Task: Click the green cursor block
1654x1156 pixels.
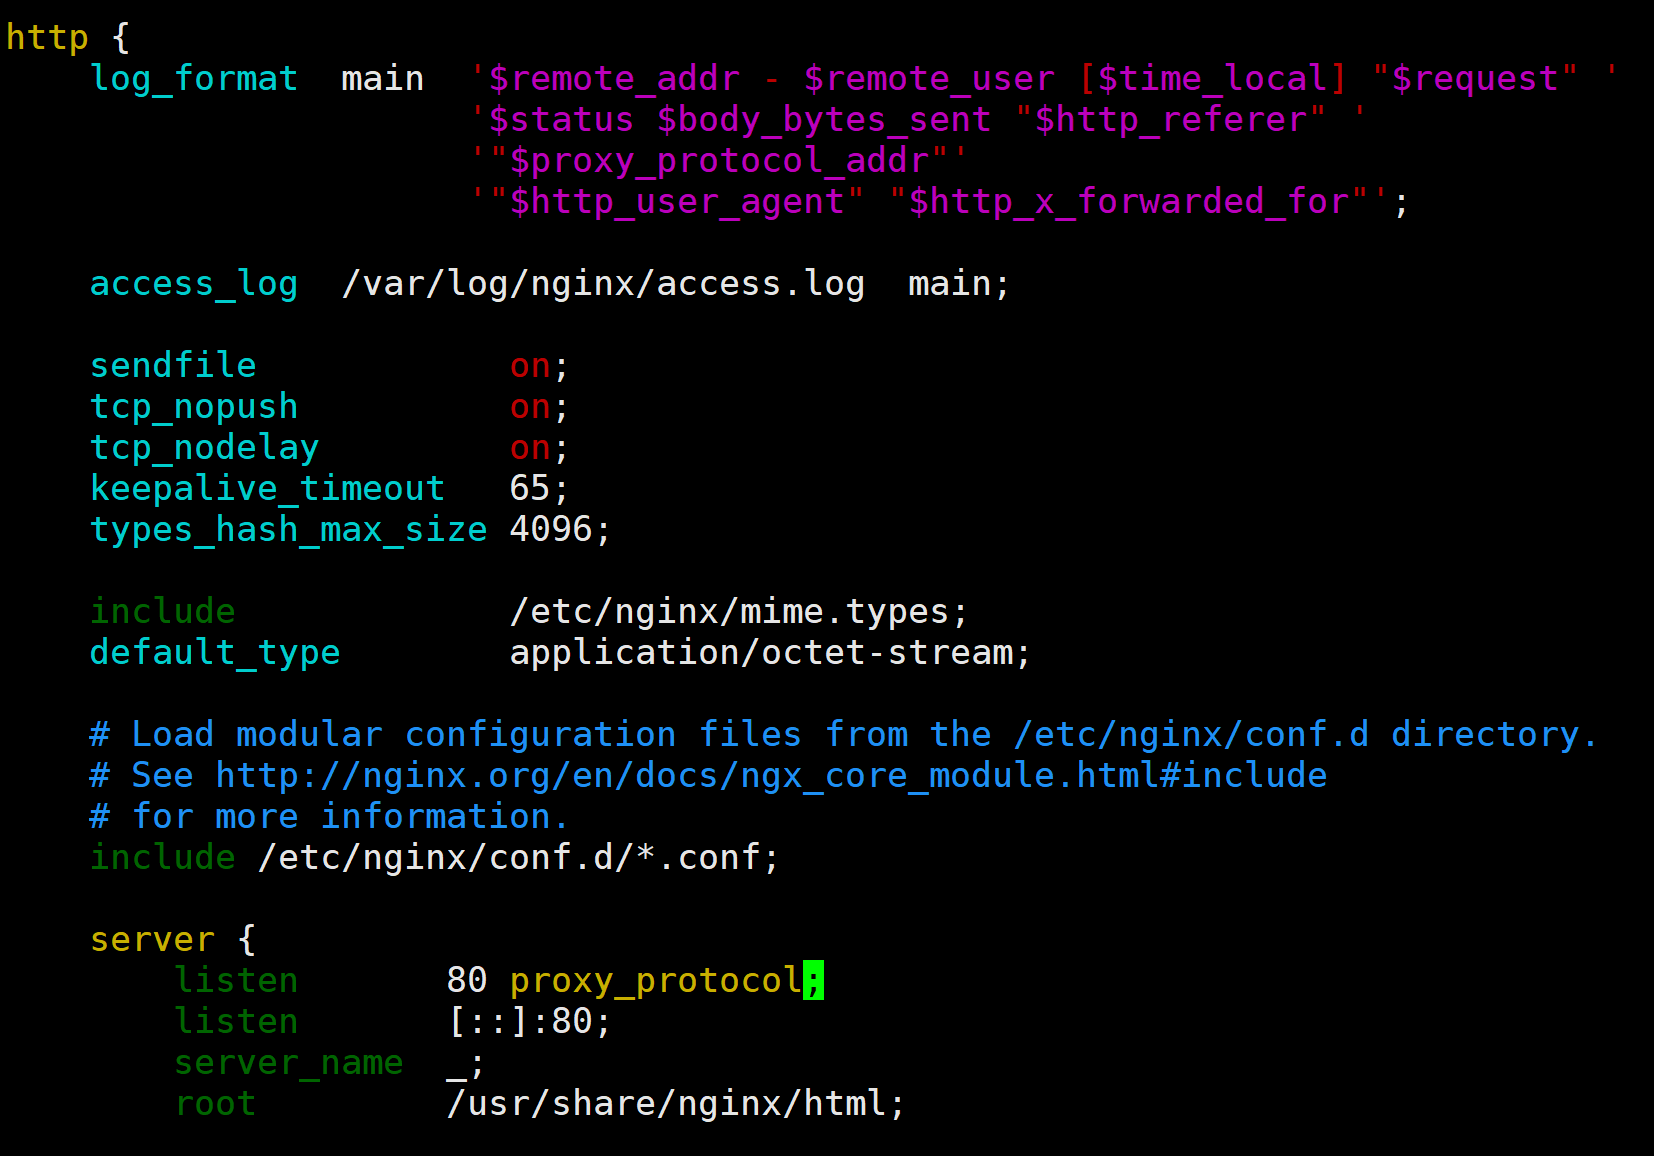Action: pos(813,981)
